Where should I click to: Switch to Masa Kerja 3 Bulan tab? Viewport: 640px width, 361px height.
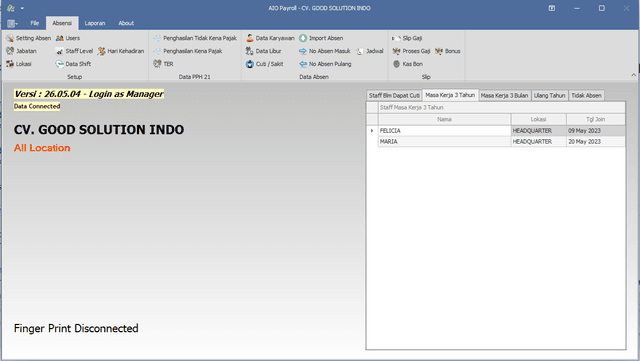504,96
